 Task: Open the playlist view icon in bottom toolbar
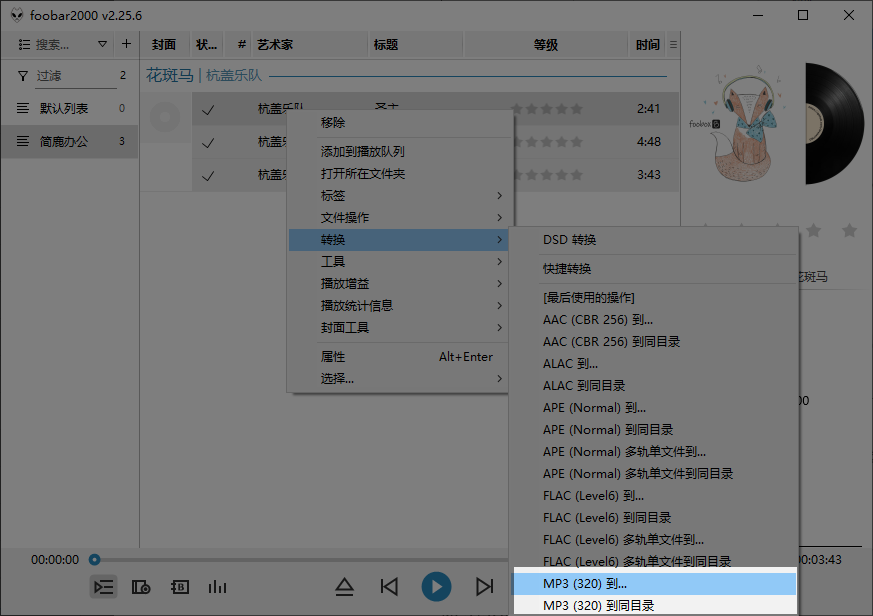(x=103, y=588)
